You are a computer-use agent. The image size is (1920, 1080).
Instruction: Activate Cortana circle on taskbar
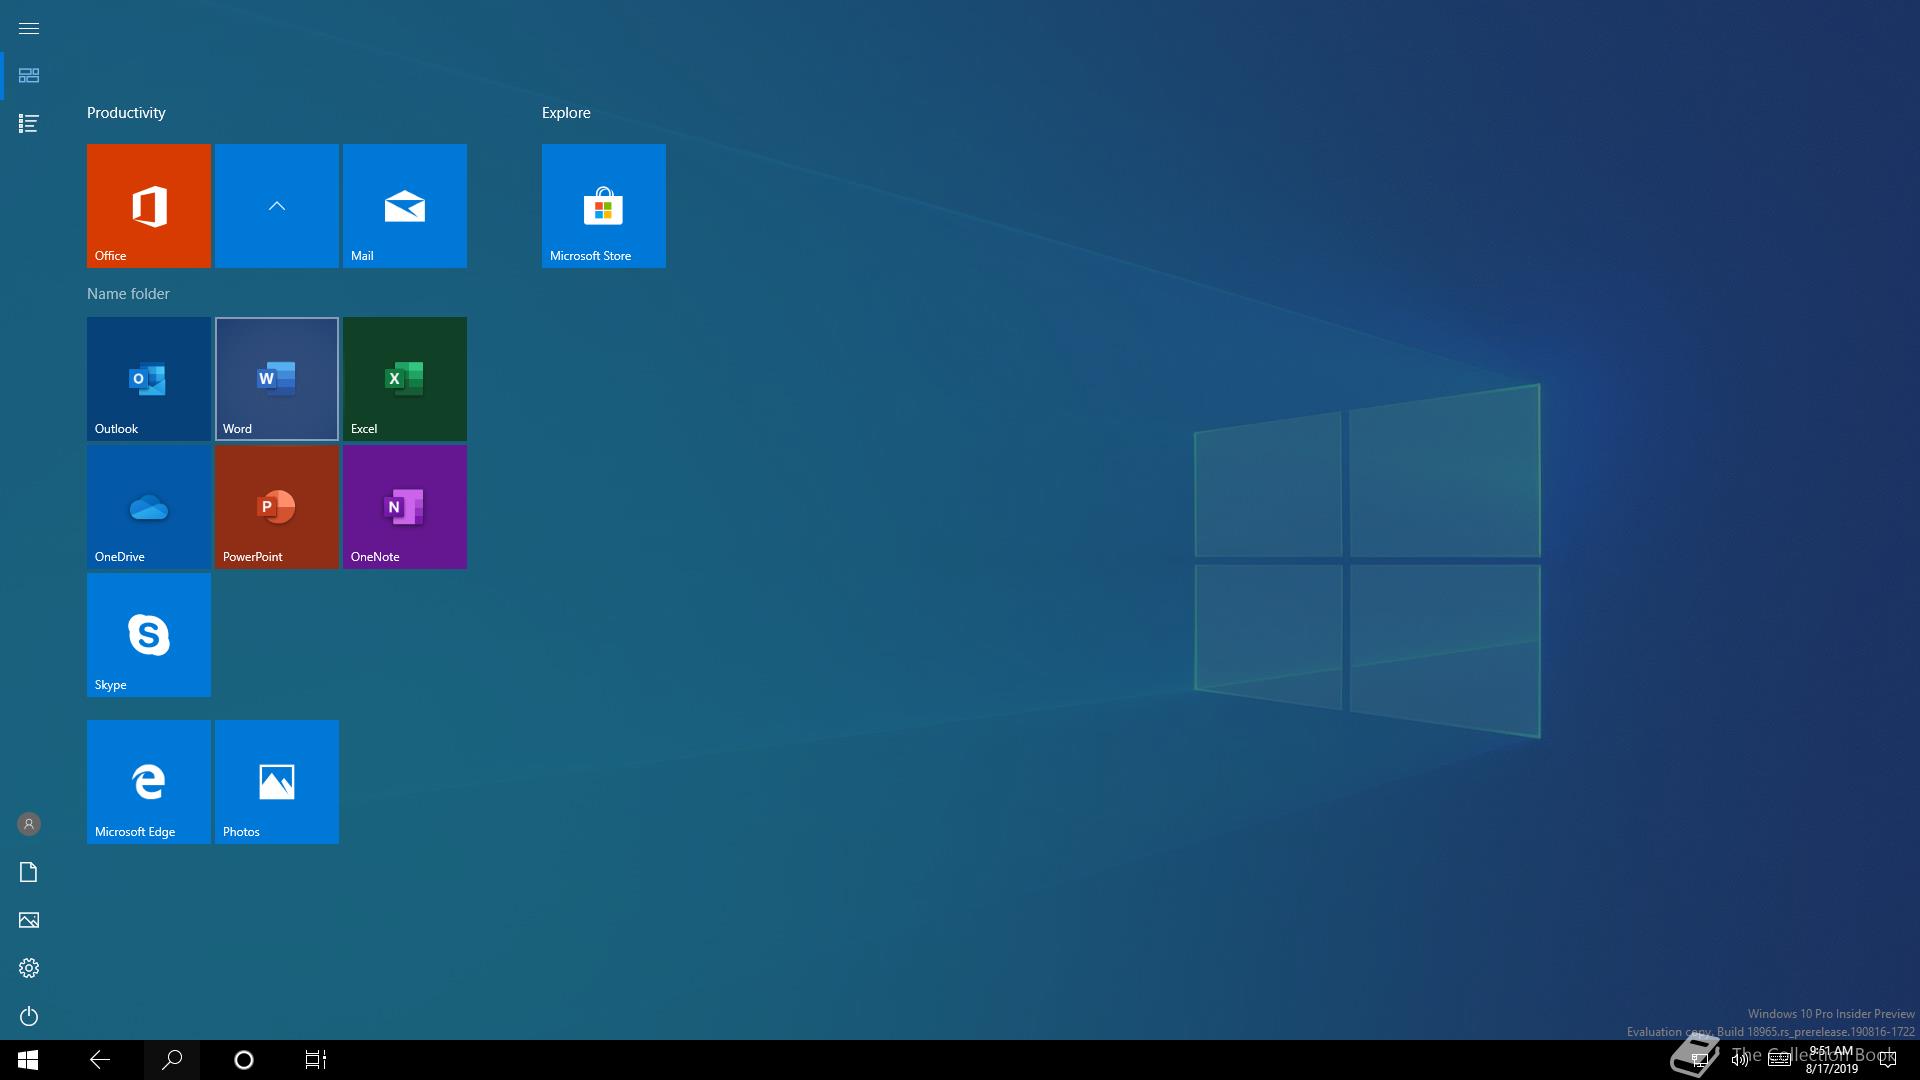tap(244, 1060)
